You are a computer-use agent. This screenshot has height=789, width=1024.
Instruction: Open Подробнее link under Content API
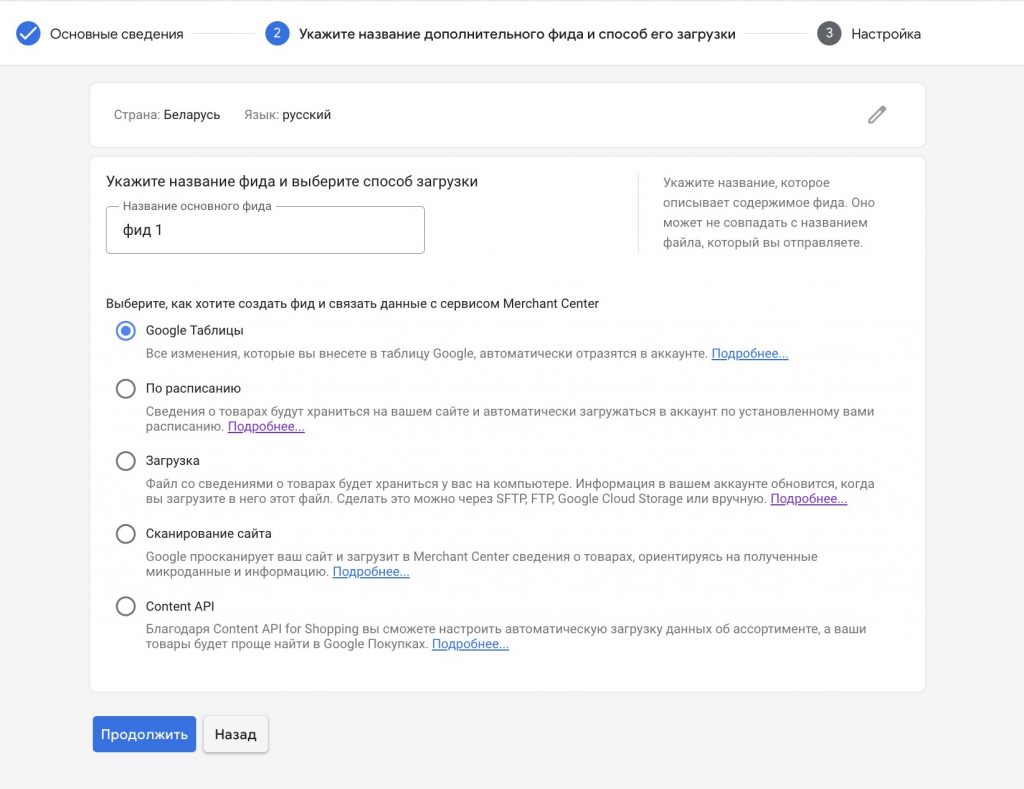(x=470, y=644)
